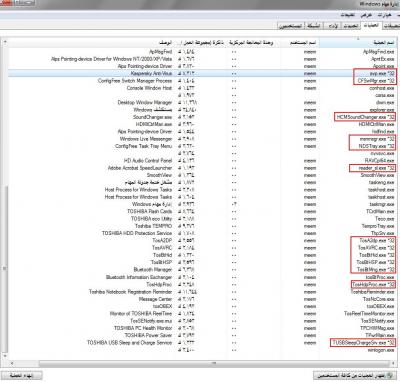Select the ToshibaReminder.exe process
The height and width of the screenshot is (382, 400).
point(373,292)
